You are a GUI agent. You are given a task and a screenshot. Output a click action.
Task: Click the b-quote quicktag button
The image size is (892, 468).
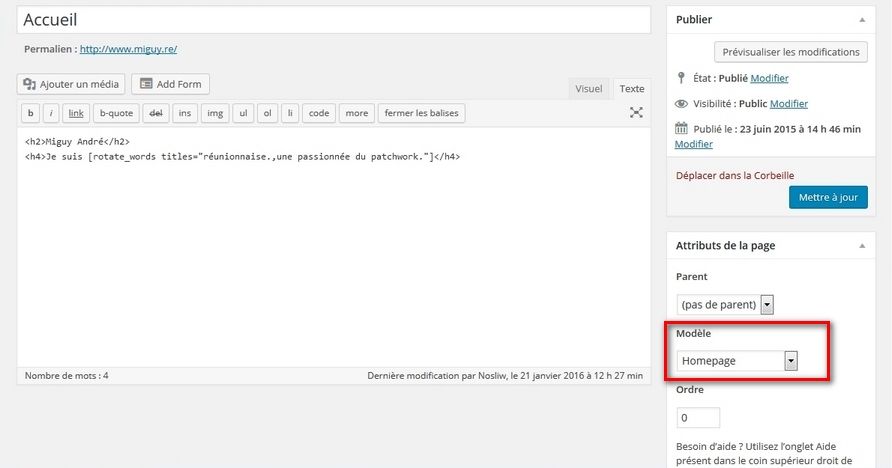click(x=115, y=113)
